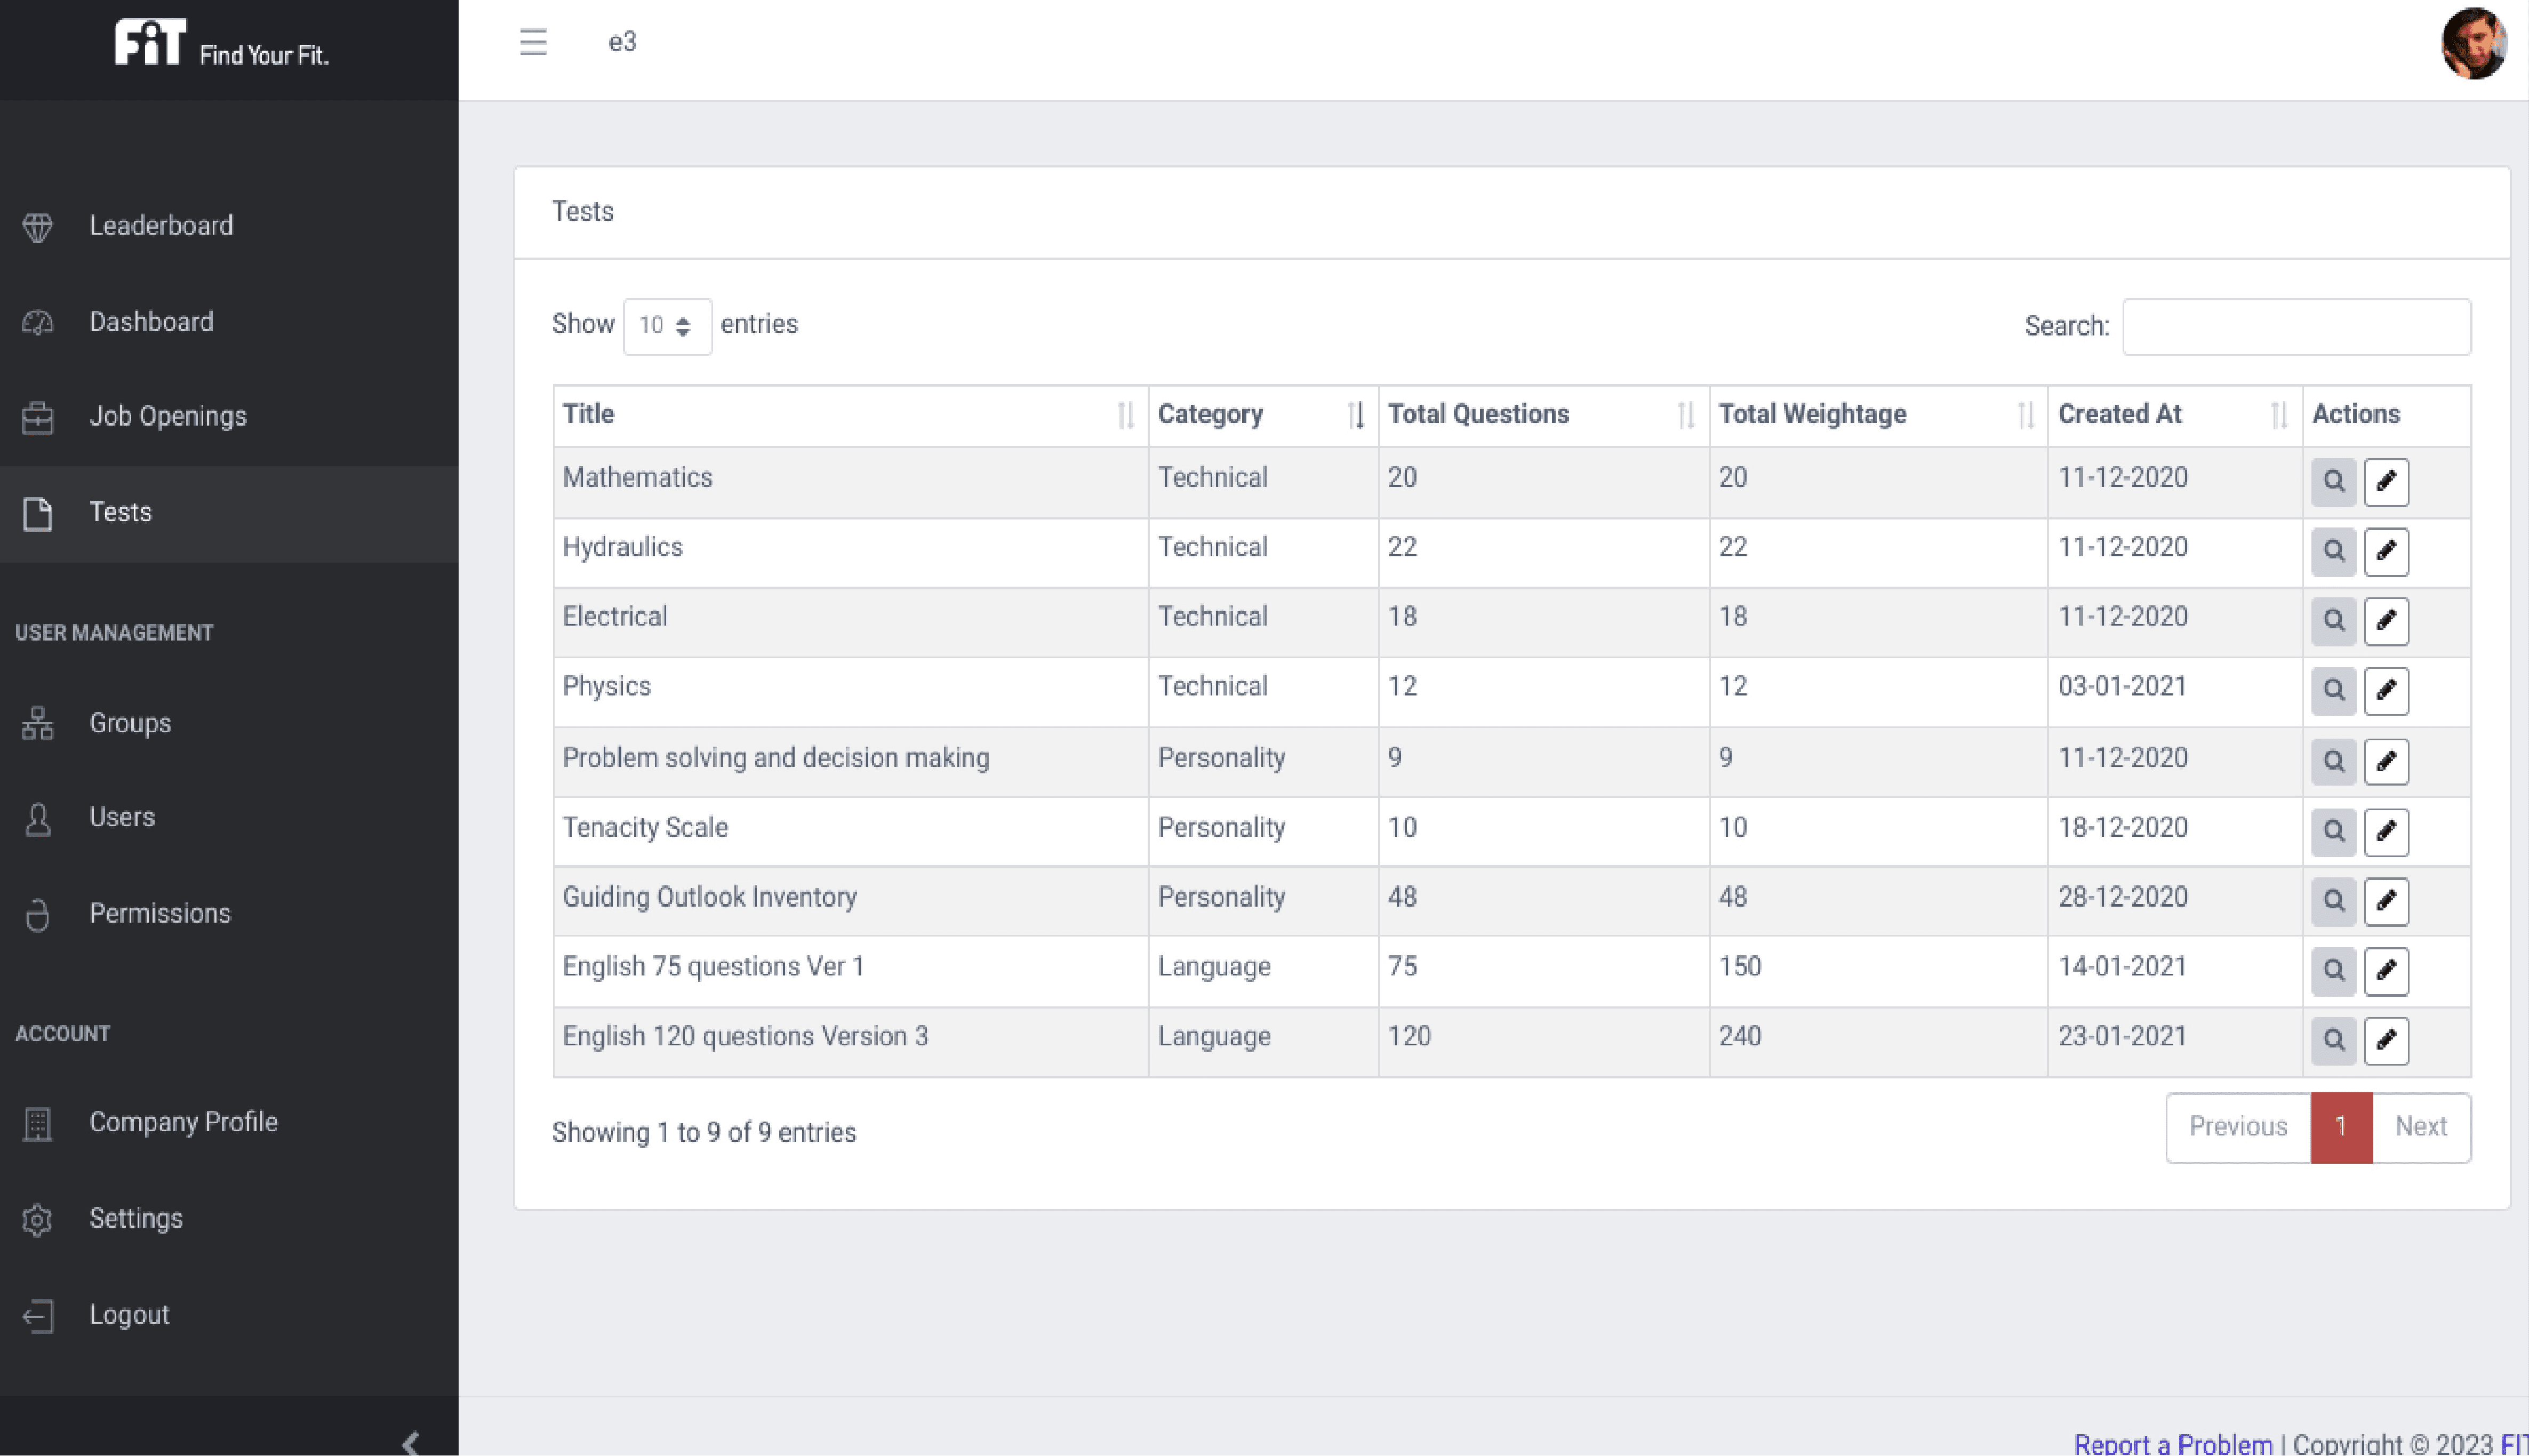2529x1456 pixels.
Task: Edit Problem solving and decision making test
Action: click(2386, 762)
